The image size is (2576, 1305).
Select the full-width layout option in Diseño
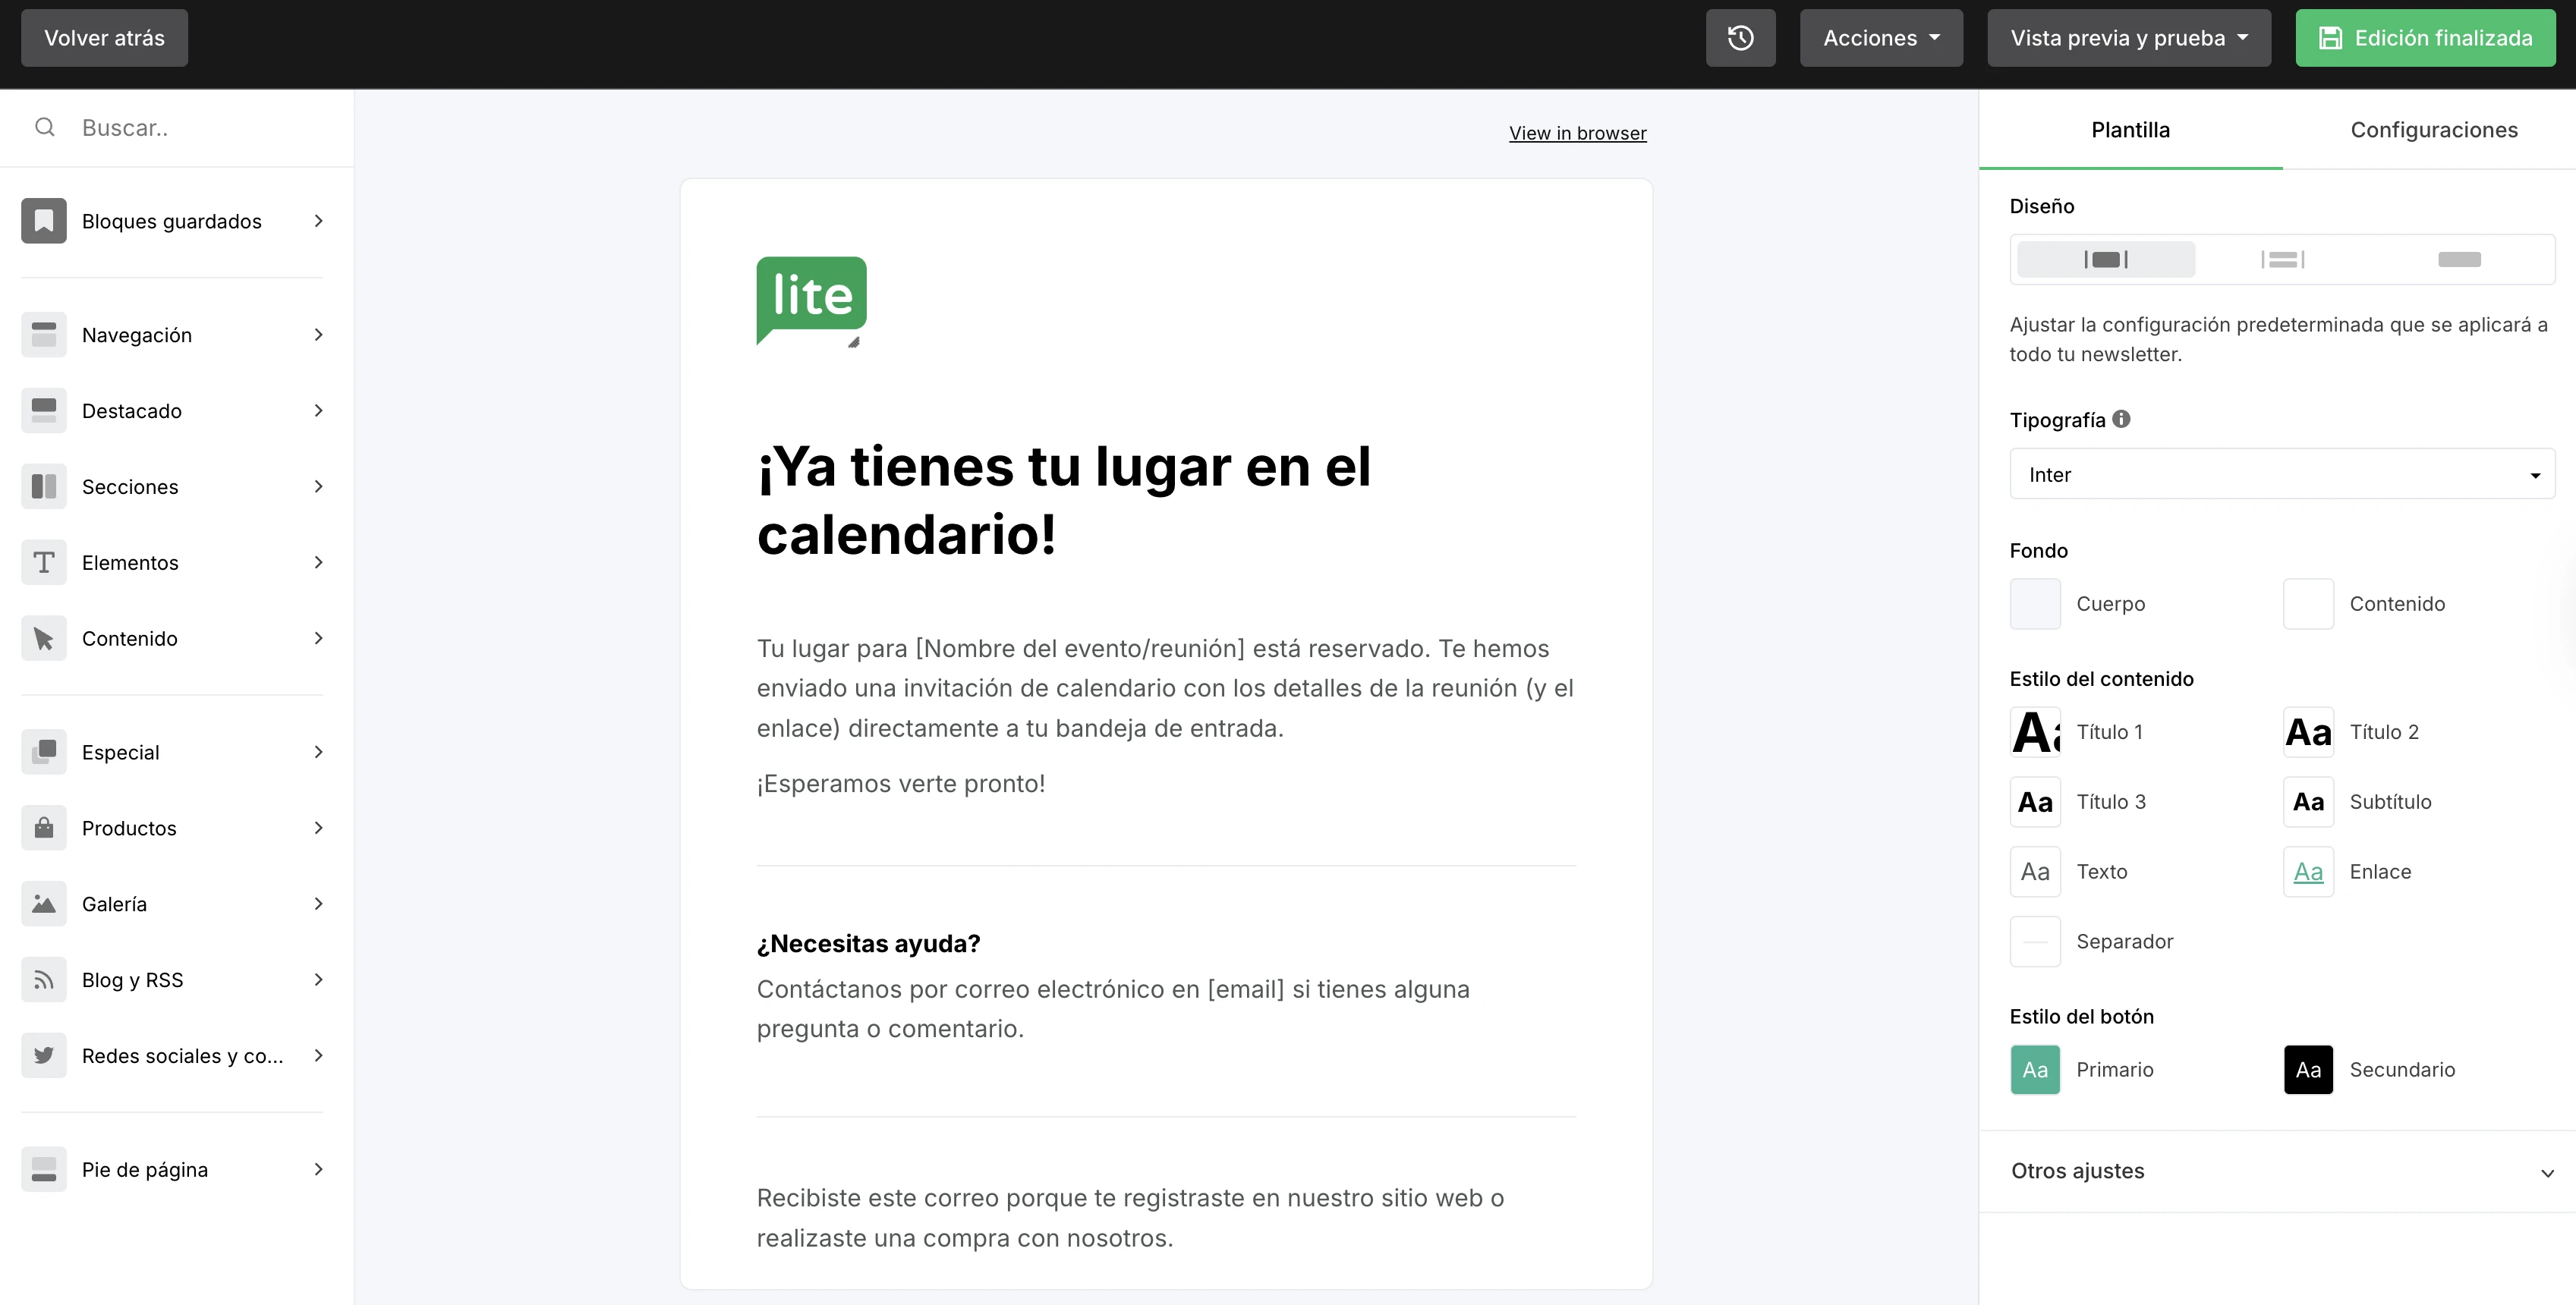[x=2460, y=259]
